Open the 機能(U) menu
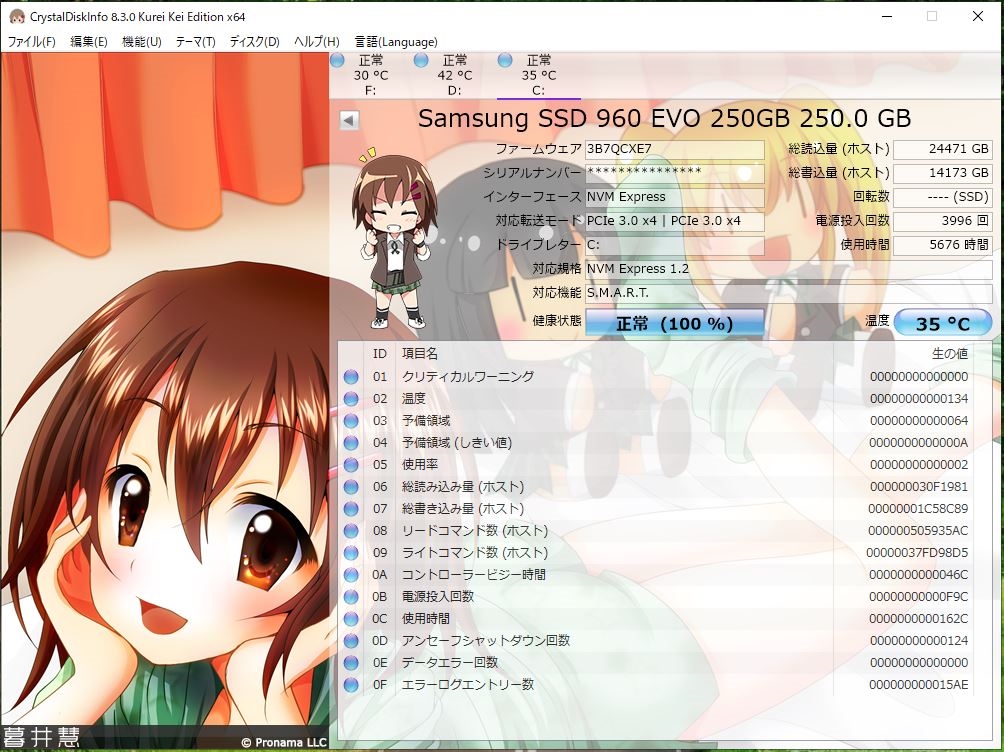1004x752 pixels. 142,42
